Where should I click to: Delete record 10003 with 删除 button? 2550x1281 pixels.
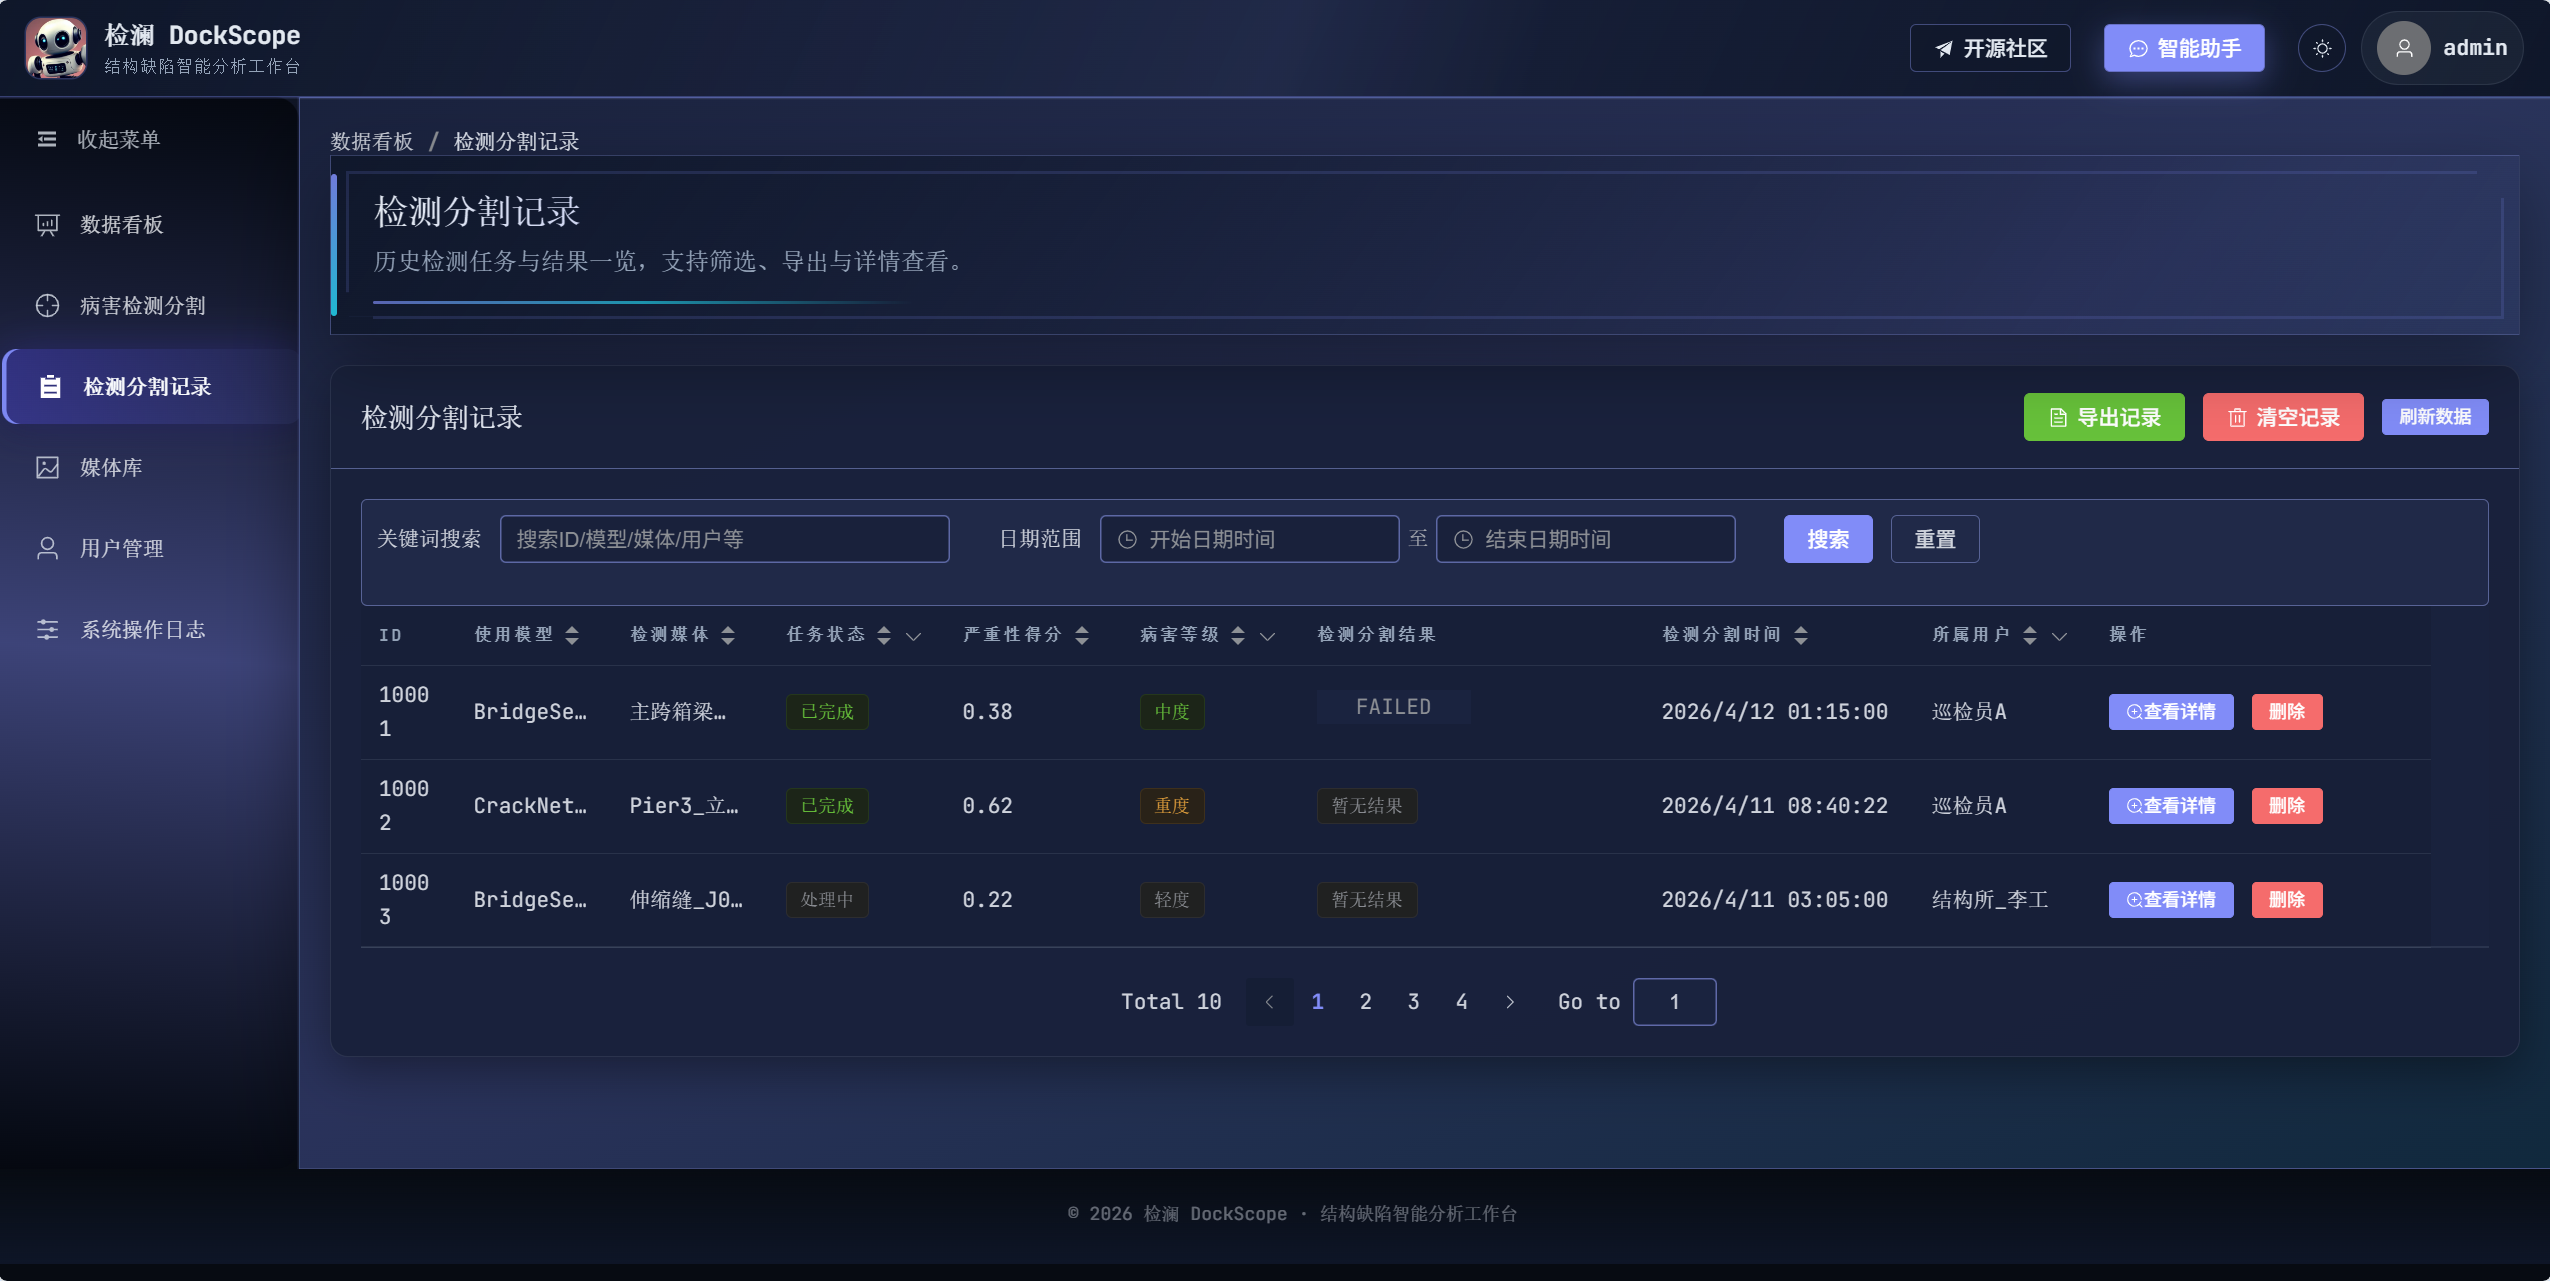[2287, 900]
